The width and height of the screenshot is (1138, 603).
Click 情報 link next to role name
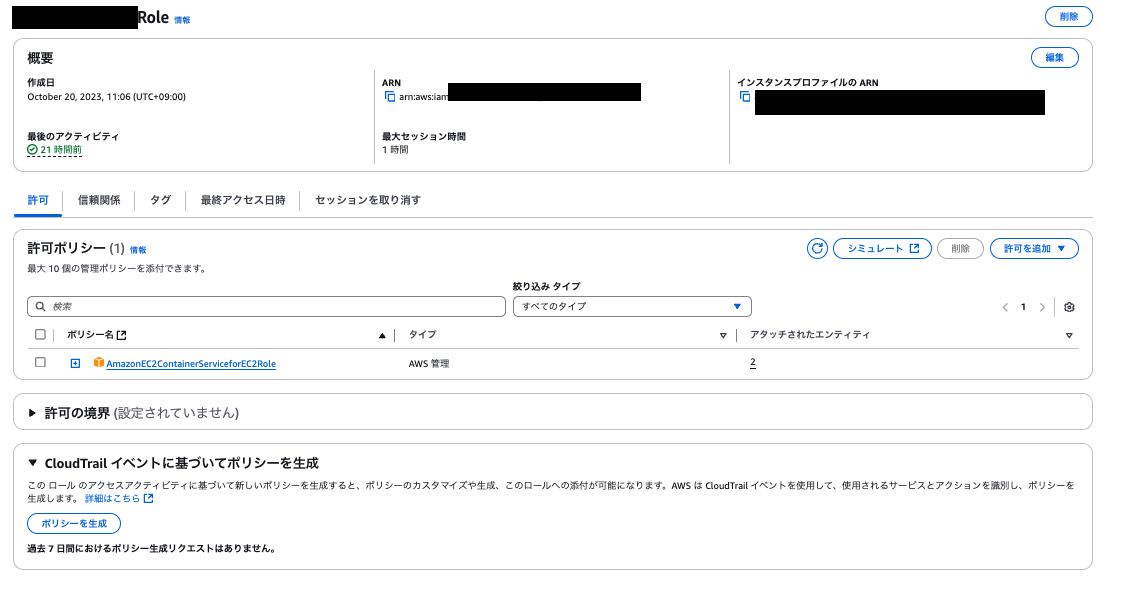tap(182, 20)
